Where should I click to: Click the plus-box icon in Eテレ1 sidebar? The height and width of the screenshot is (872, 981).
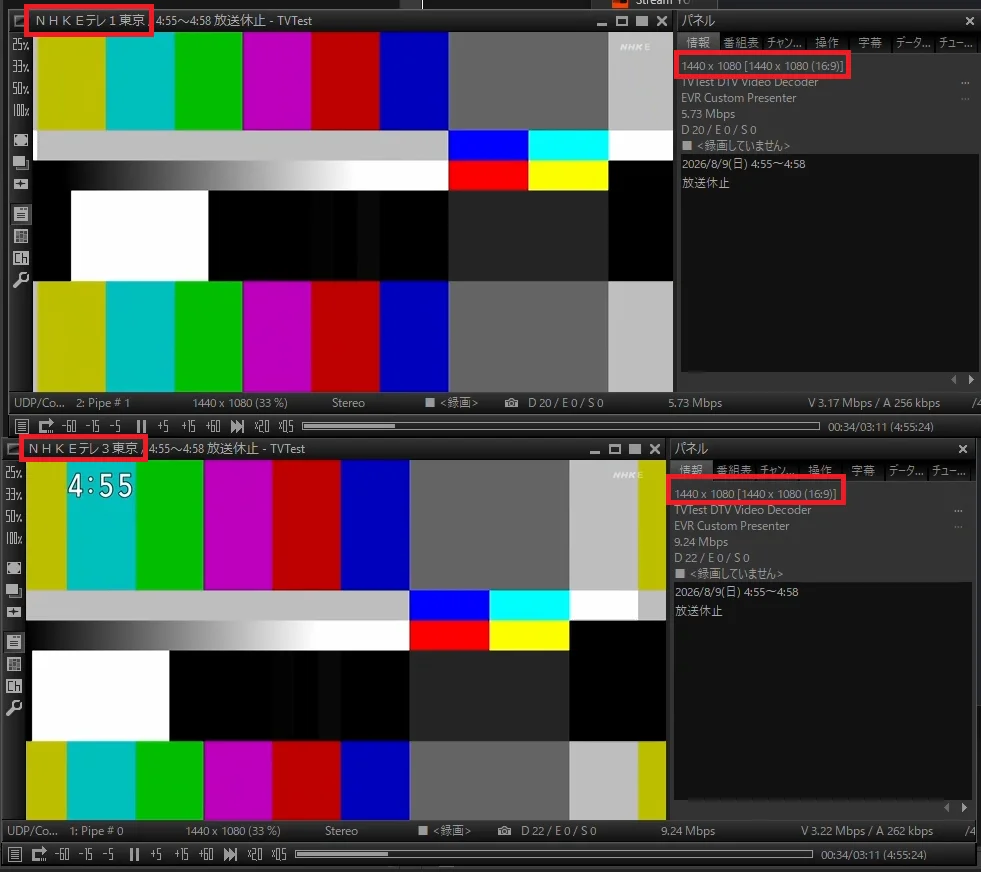21,184
